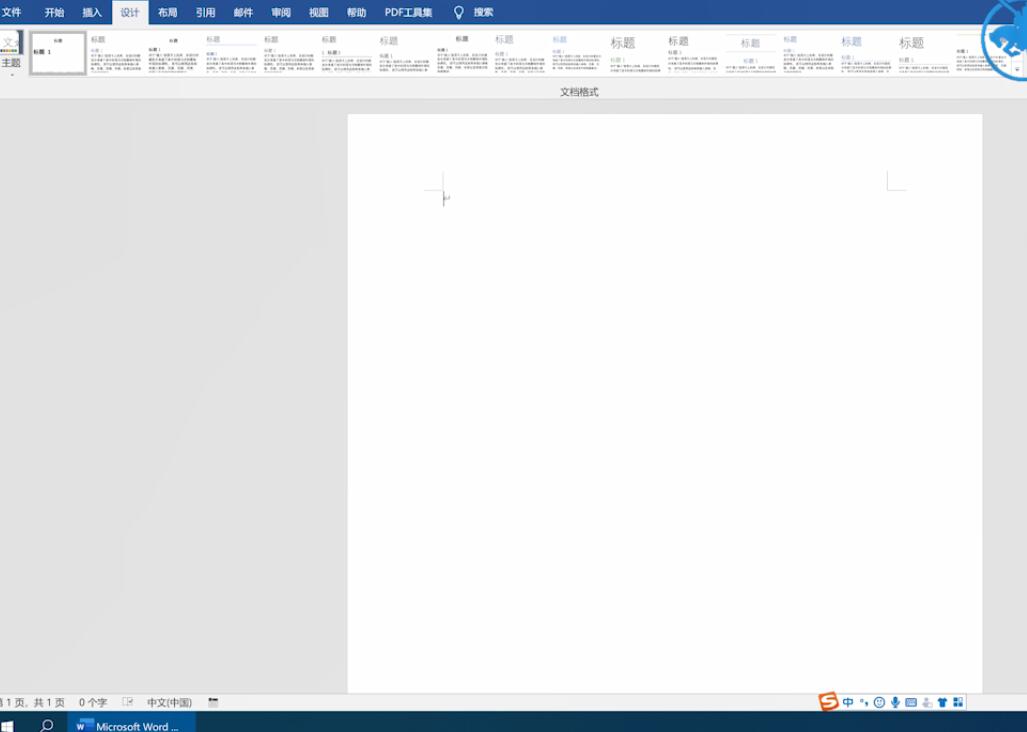The height and width of the screenshot is (732, 1027).
Task: Click the Sogou input S logo
Action: 829,702
